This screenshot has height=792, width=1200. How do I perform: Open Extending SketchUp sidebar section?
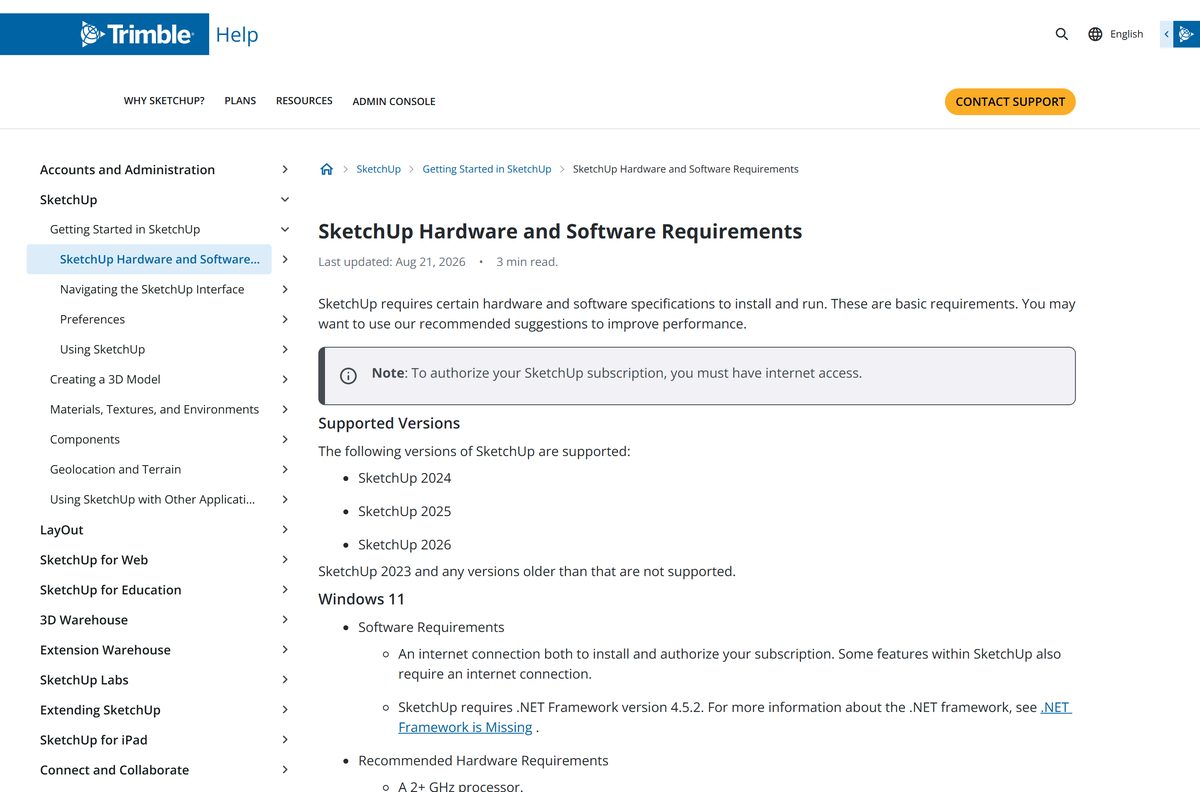pos(100,710)
